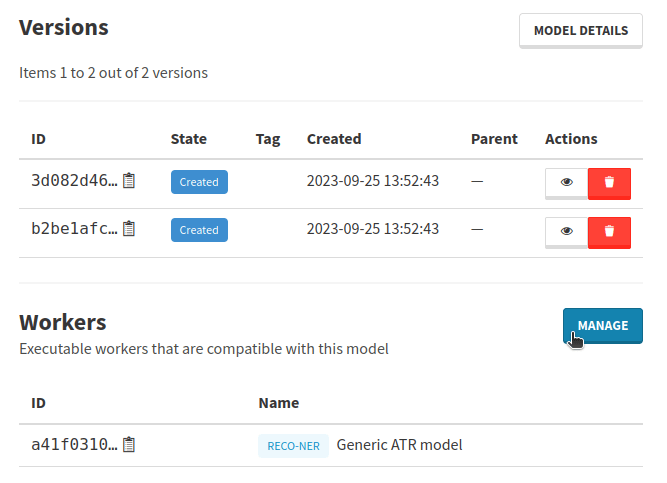The height and width of the screenshot is (483, 667).
Task: Click the State column header
Action: pyautogui.click(x=189, y=139)
